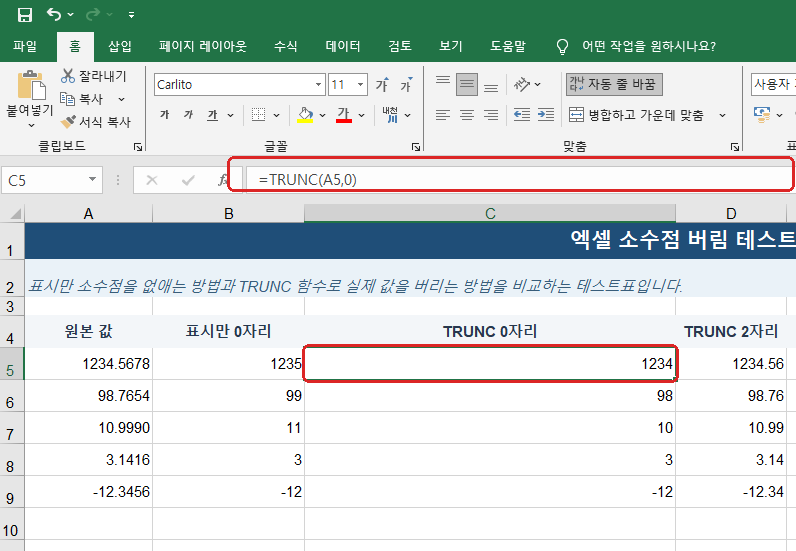Expand the 복사 dropdown arrow
The image size is (796, 551).
121,99
